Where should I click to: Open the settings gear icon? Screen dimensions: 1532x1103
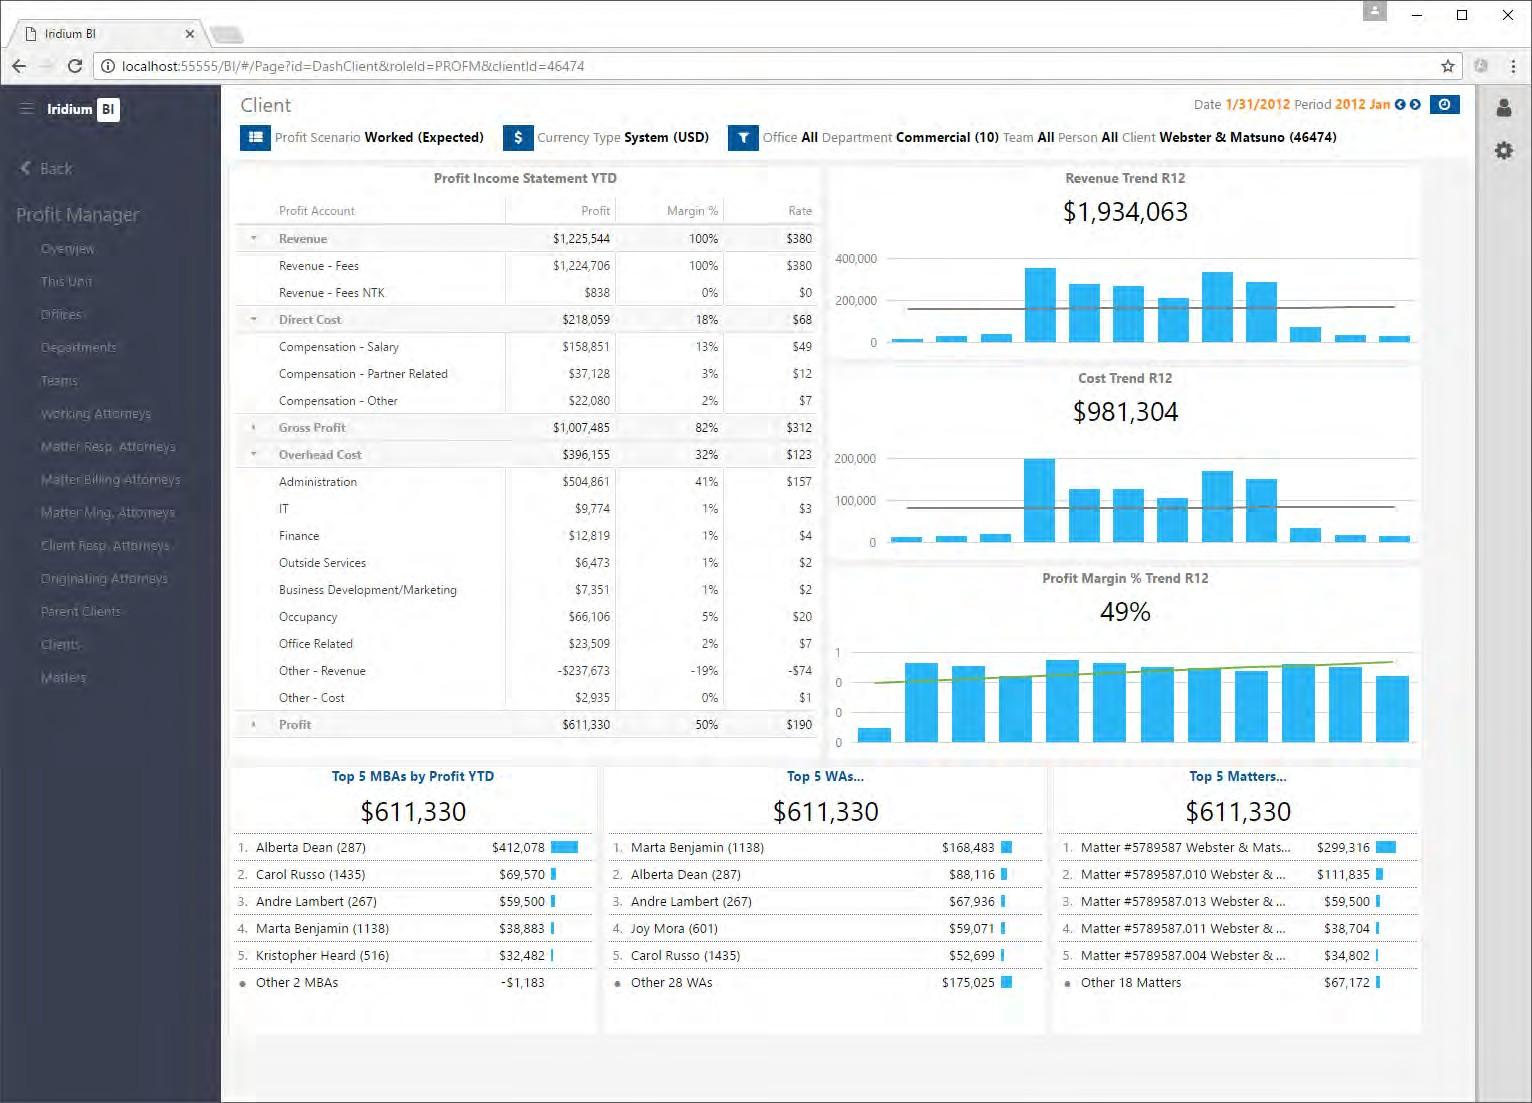pyautogui.click(x=1503, y=150)
